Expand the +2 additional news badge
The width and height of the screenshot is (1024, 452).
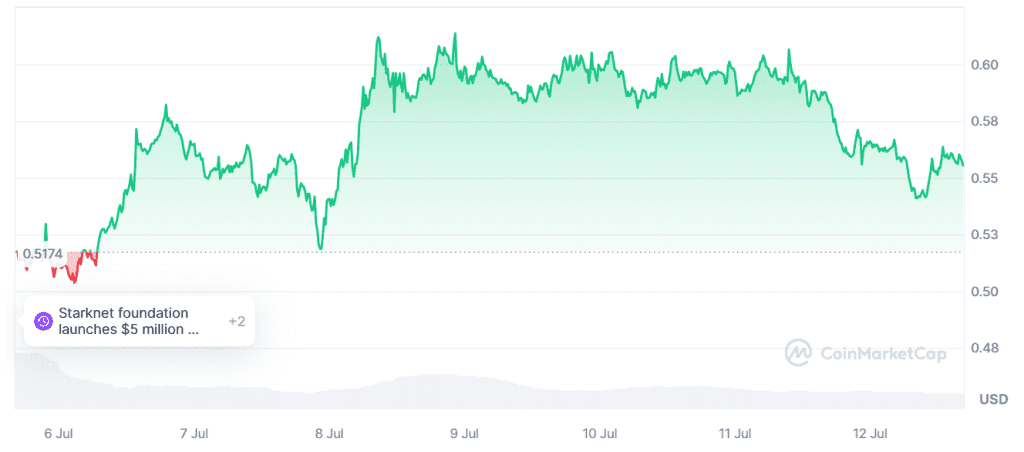coord(237,321)
